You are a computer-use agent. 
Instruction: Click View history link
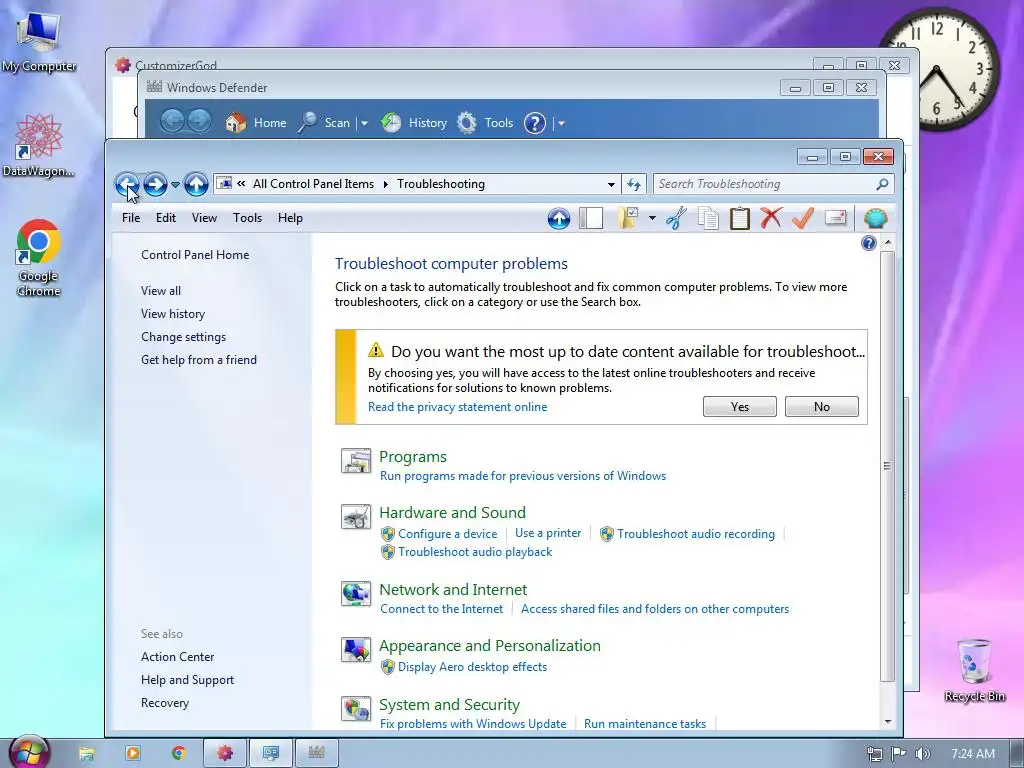pyautogui.click(x=173, y=314)
